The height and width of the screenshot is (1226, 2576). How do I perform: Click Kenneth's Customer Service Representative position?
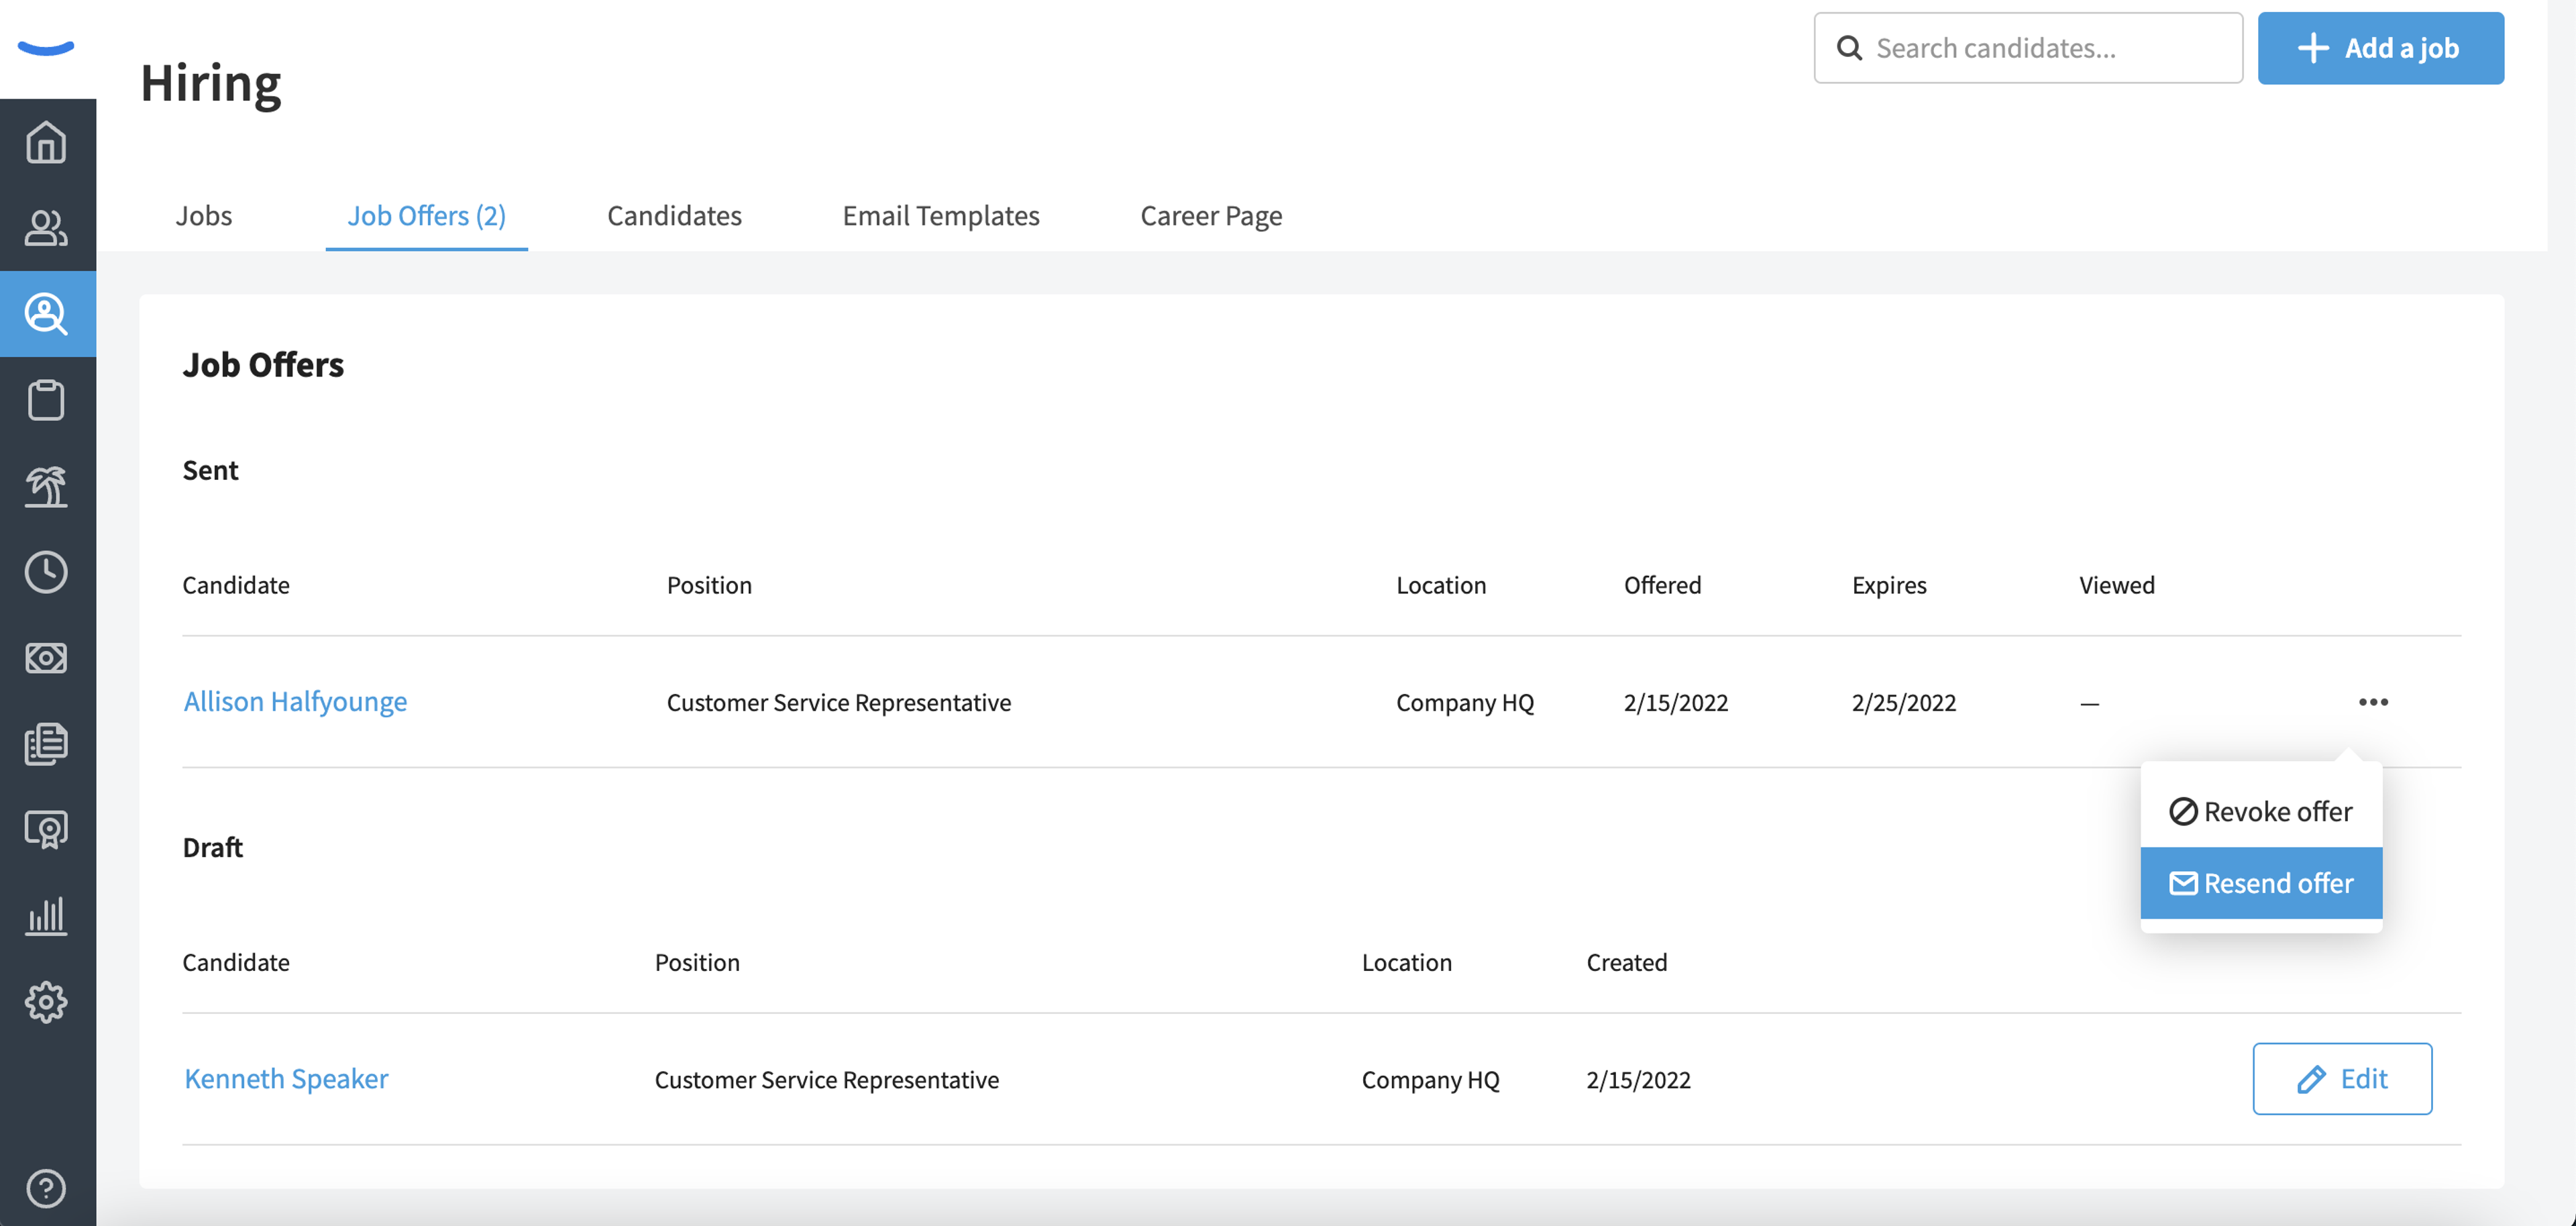pos(827,1079)
